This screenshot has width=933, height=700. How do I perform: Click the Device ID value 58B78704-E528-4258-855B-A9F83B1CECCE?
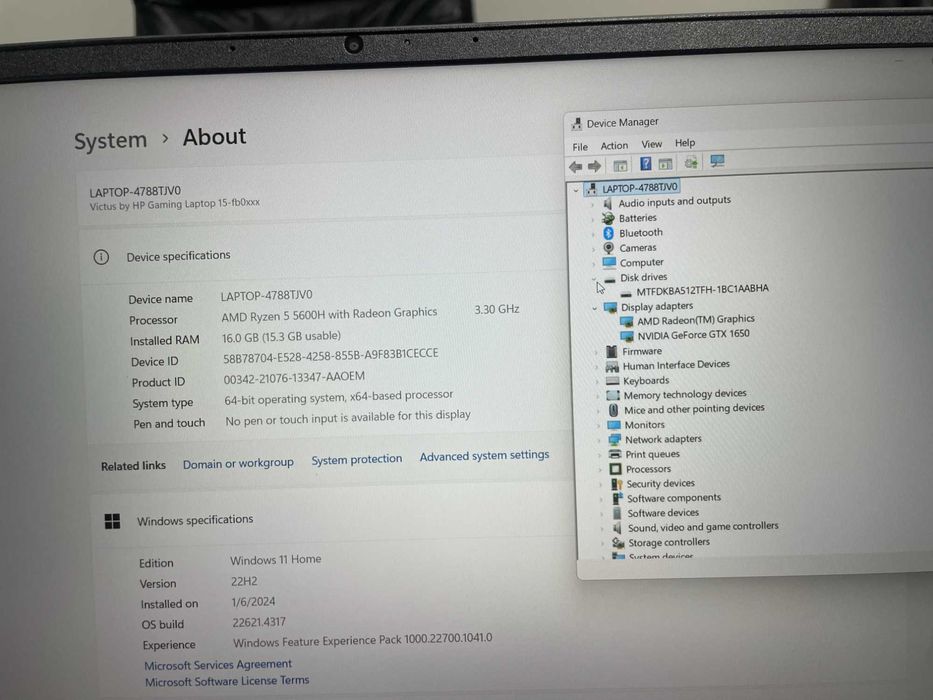point(330,355)
